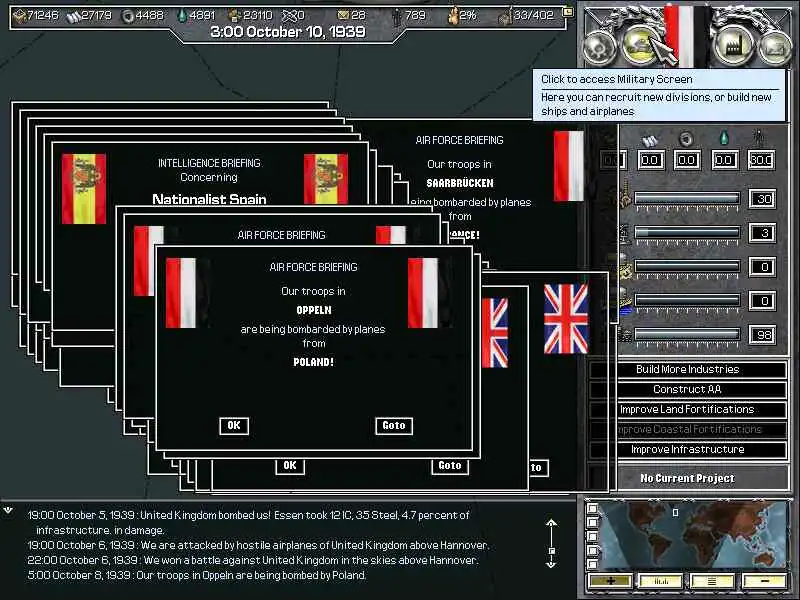Click the rightmost round button in the top-right panel
The width and height of the screenshot is (800, 600).
click(x=774, y=48)
